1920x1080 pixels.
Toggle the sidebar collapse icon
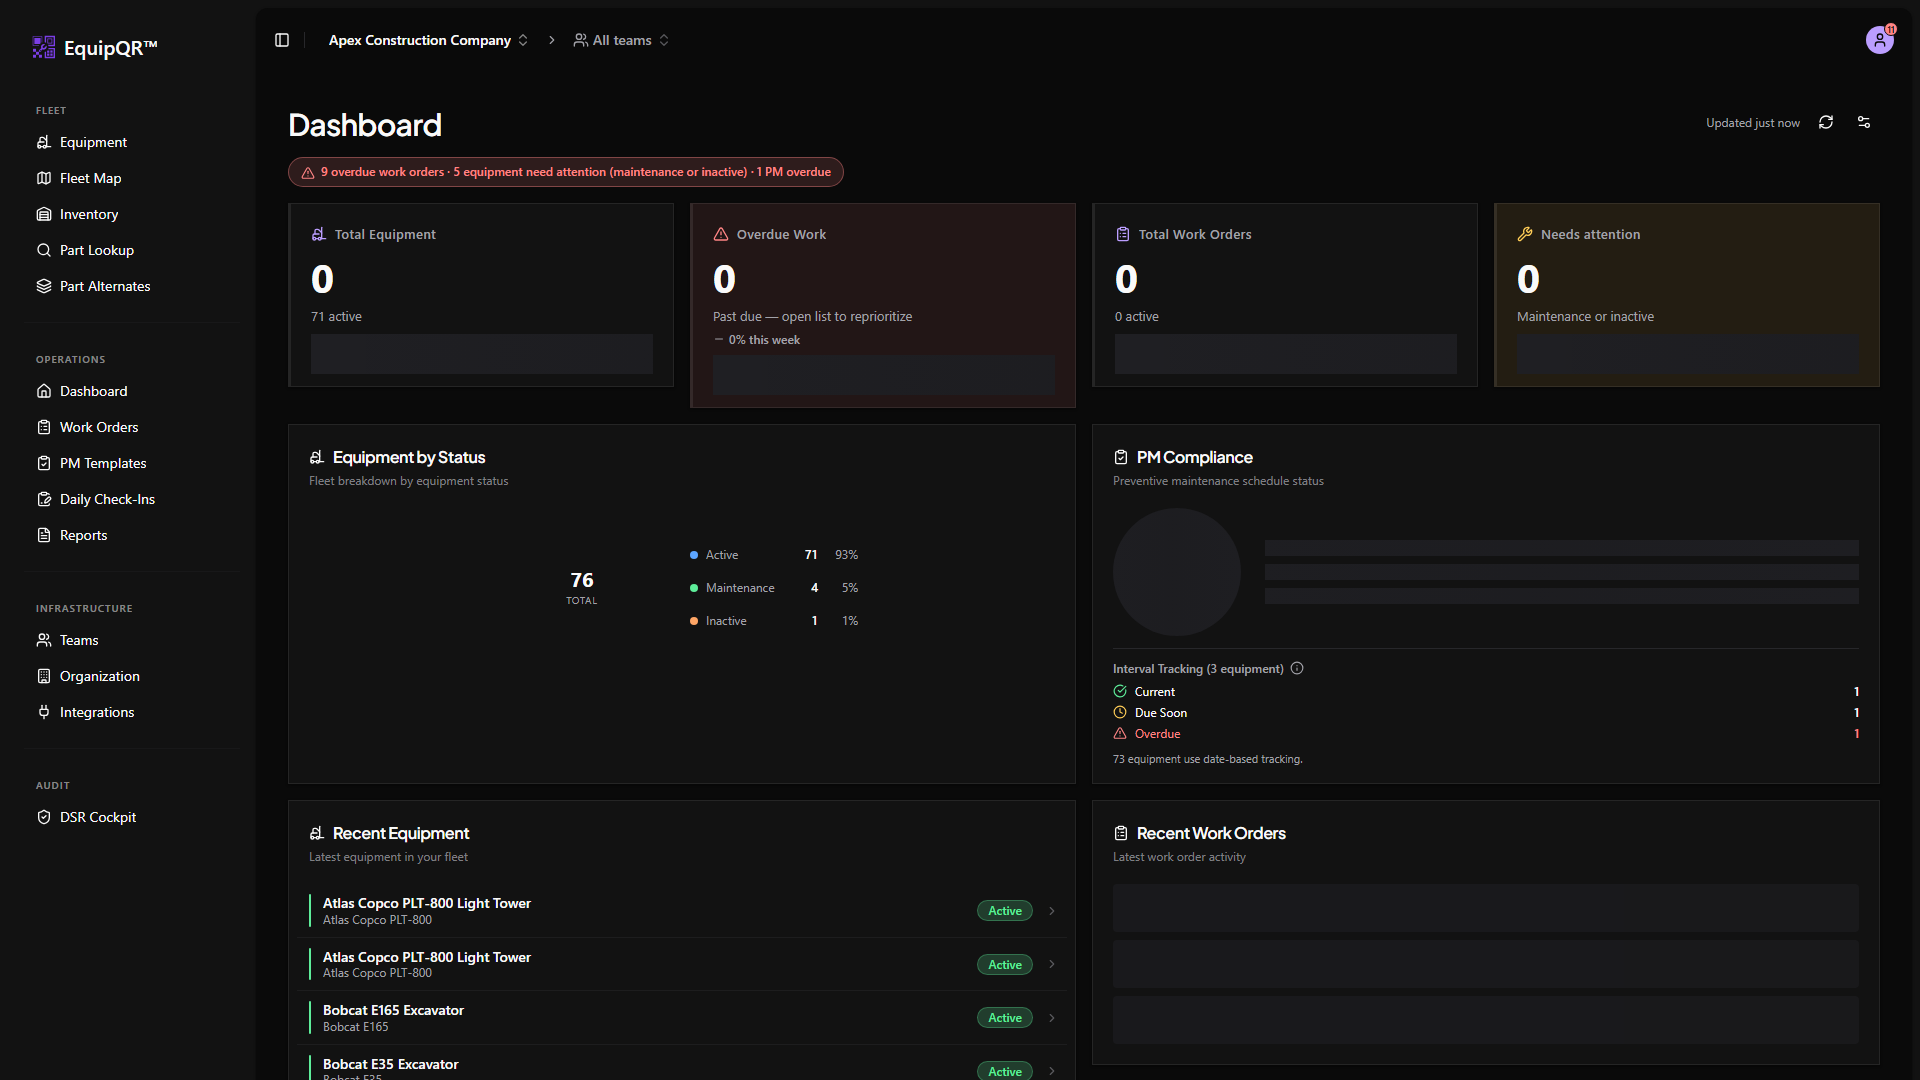282,40
